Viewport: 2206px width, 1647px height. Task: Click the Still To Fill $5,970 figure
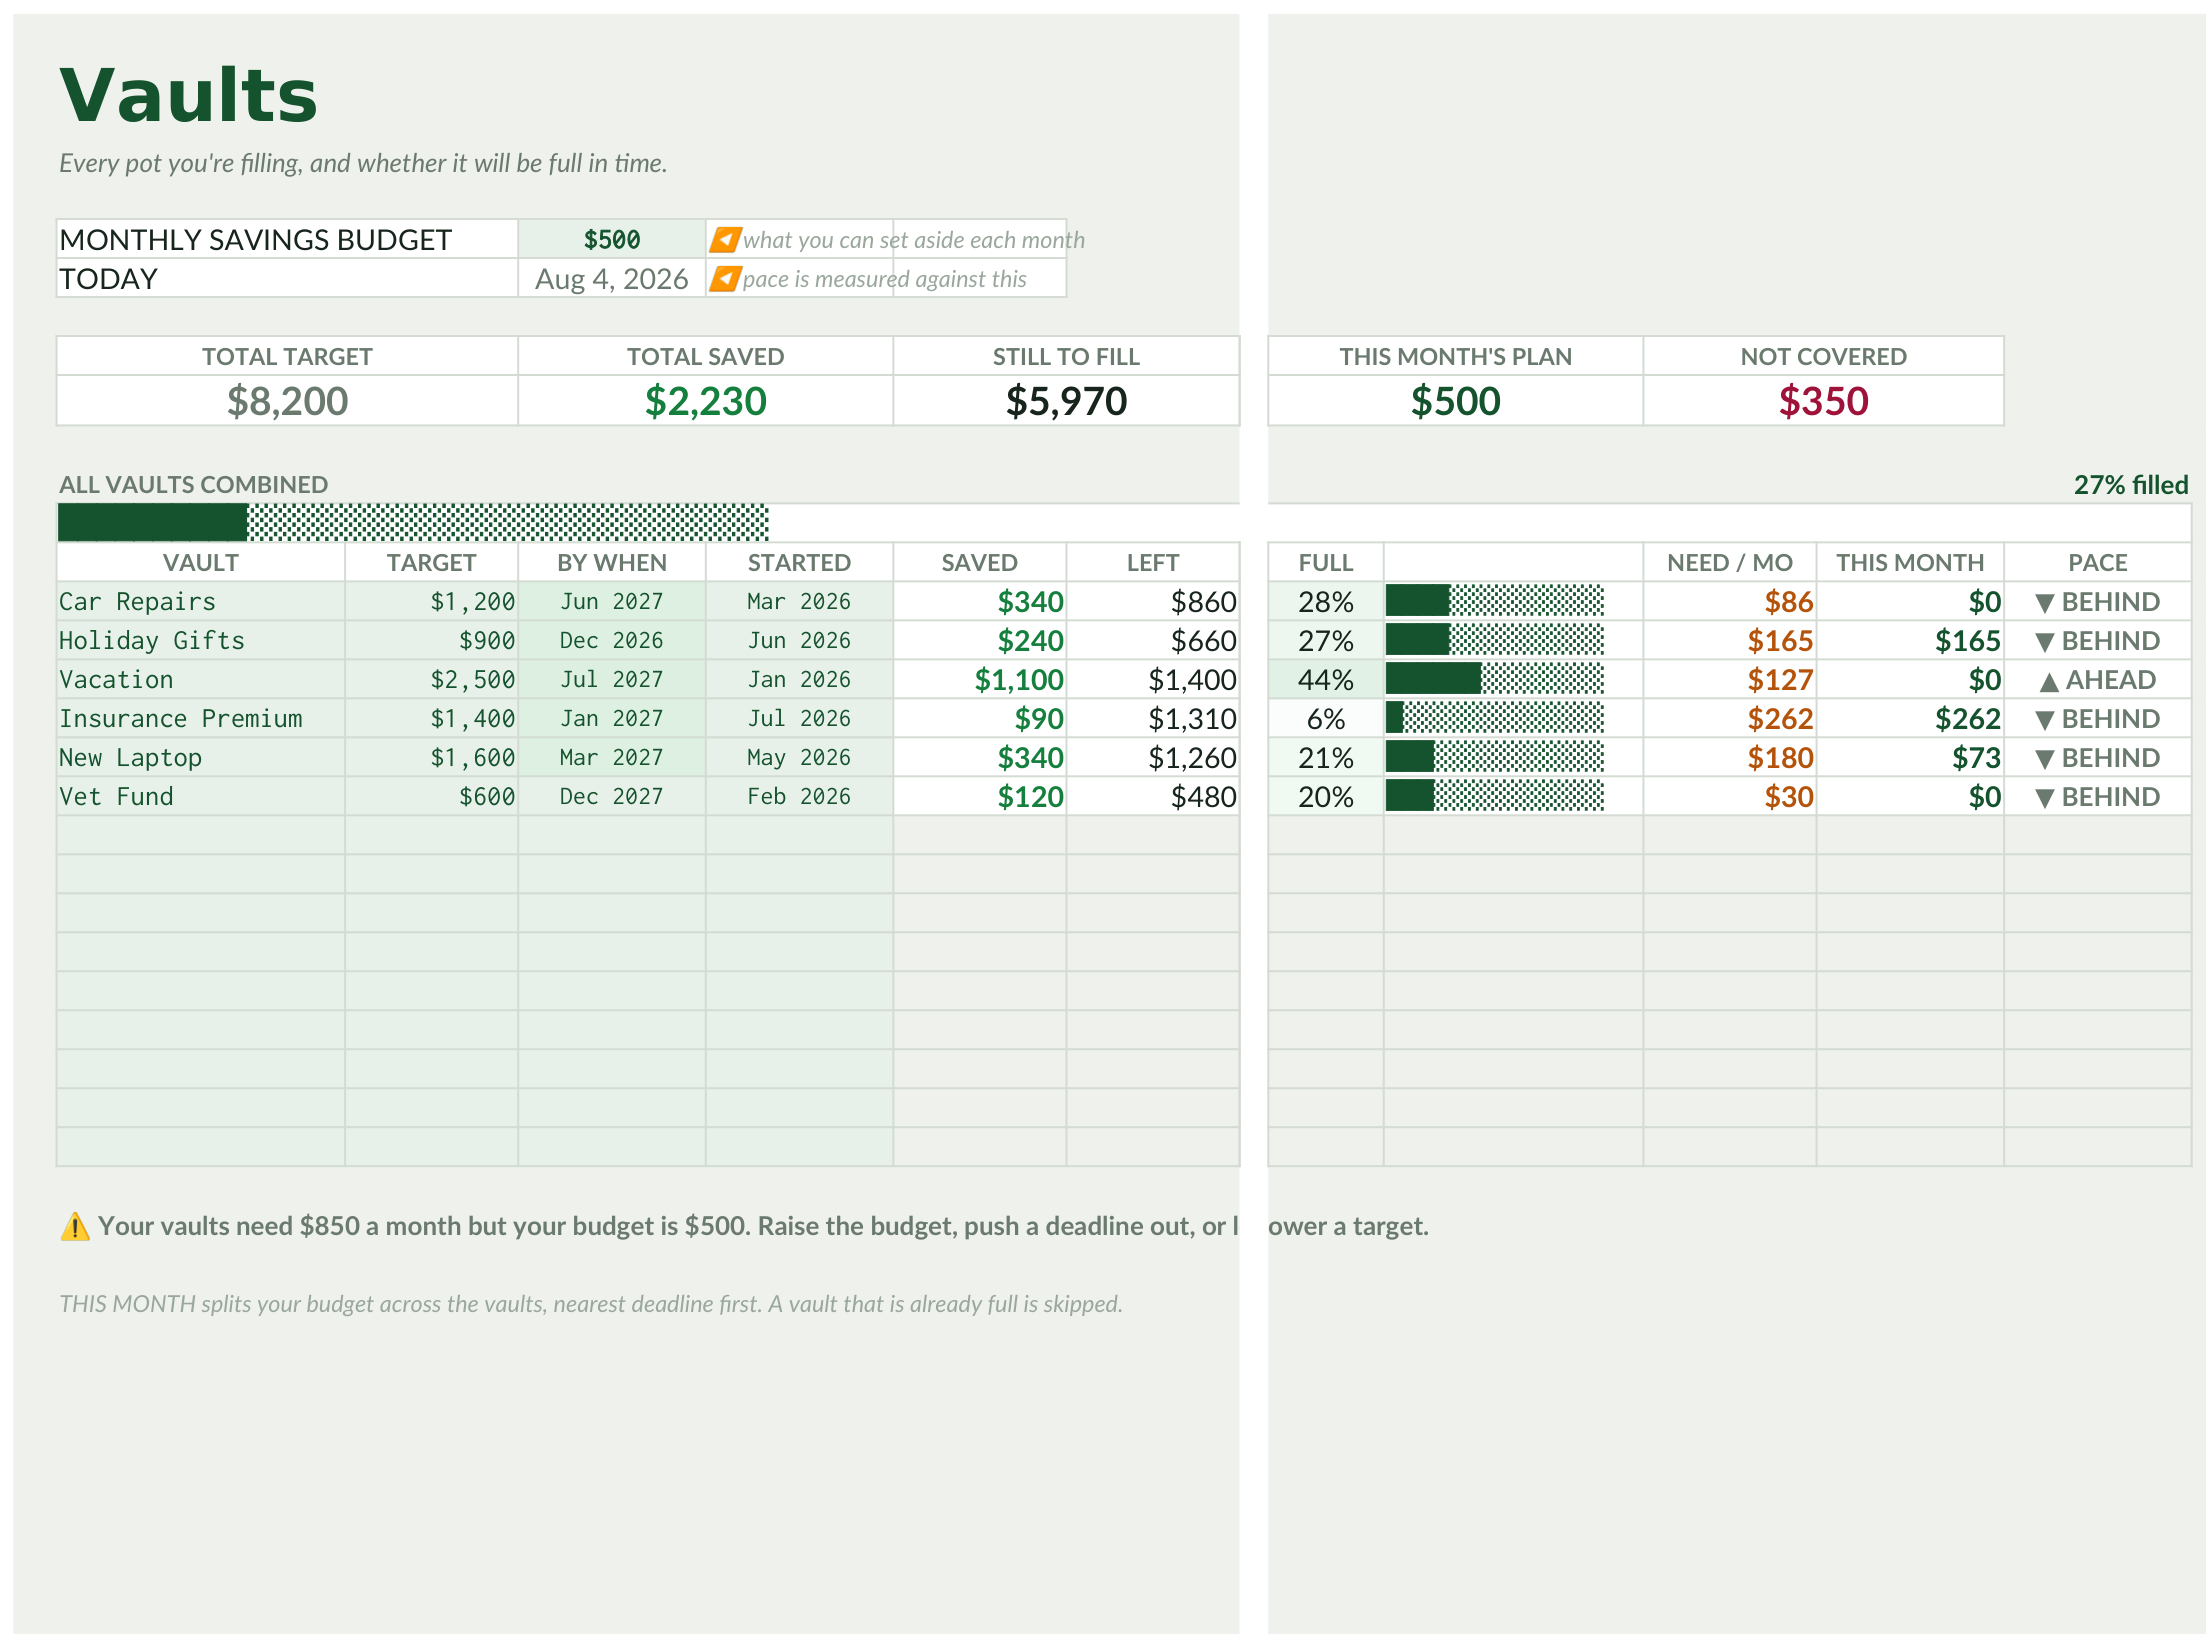(x=1066, y=401)
